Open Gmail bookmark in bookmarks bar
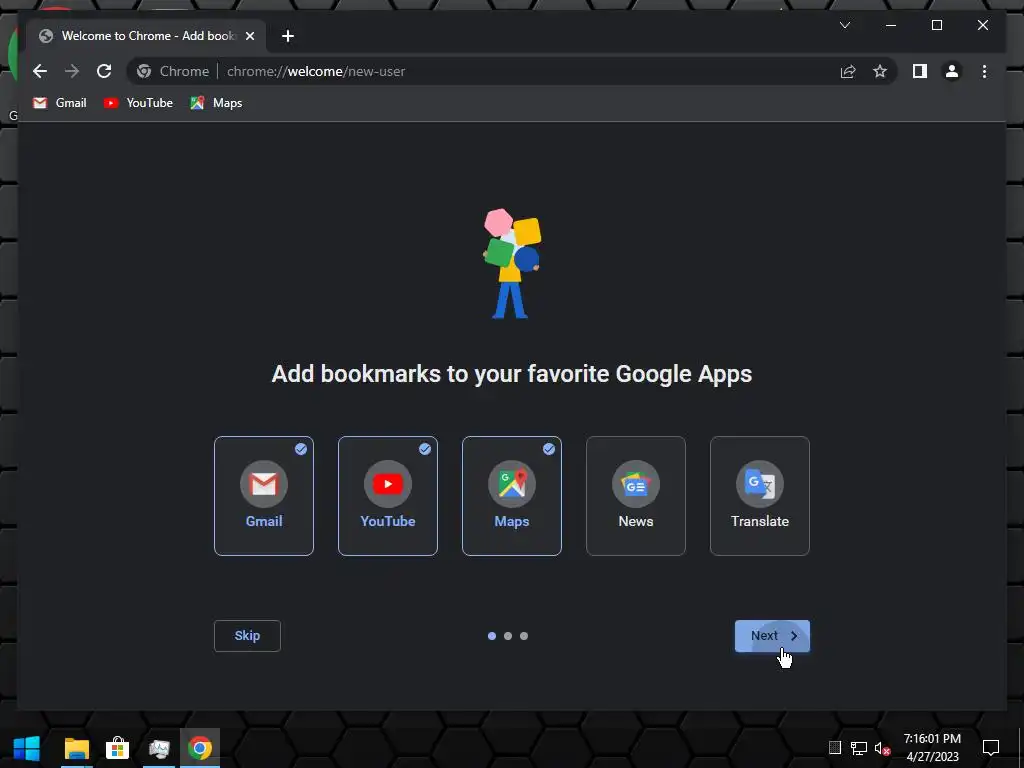The width and height of the screenshot is (1024, 768). point(59,103)
